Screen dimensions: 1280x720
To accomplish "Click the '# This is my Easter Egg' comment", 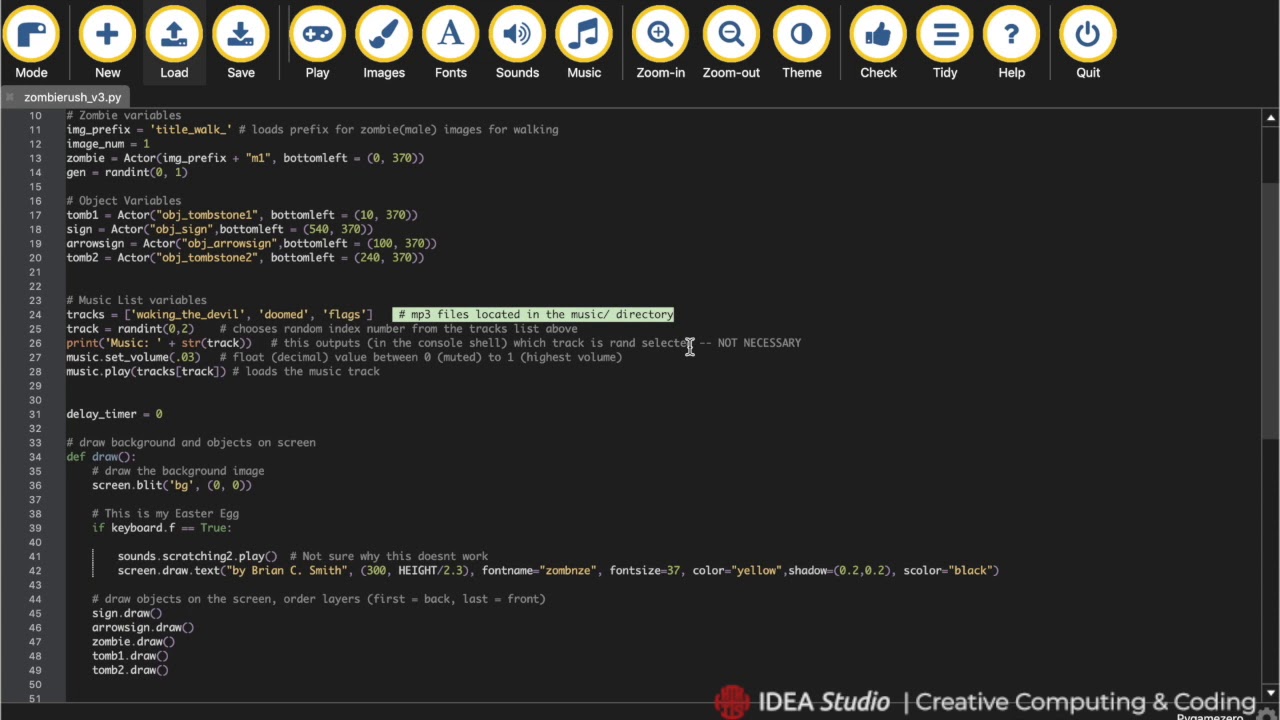I will pyautogui.click(x=165, y=513).
